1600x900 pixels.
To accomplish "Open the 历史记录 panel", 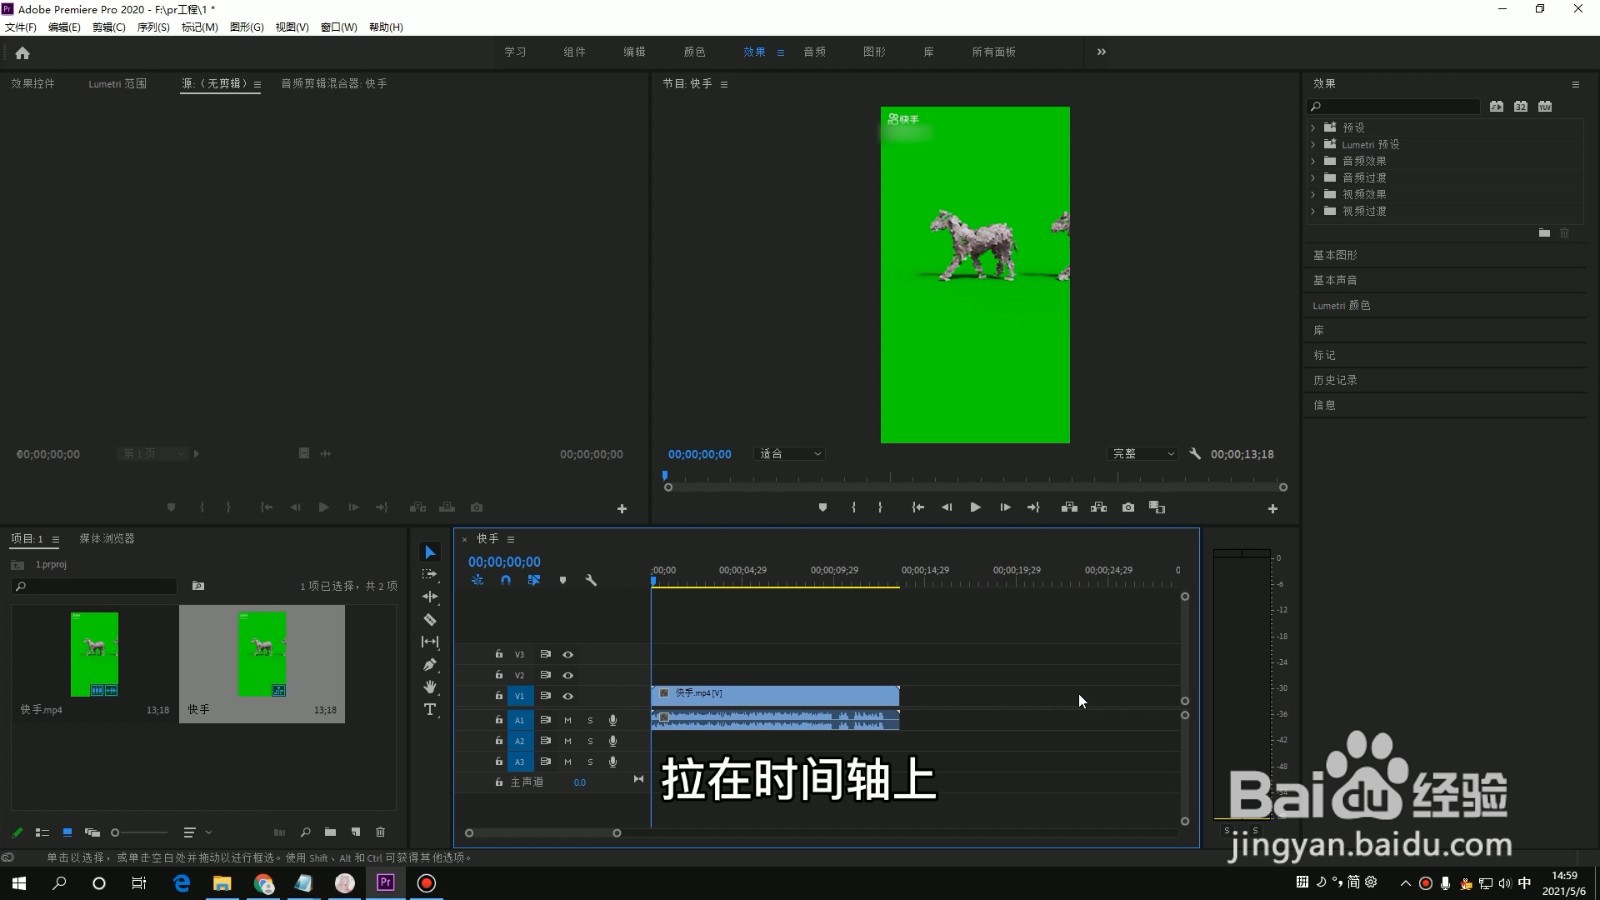I will 1335,381.
